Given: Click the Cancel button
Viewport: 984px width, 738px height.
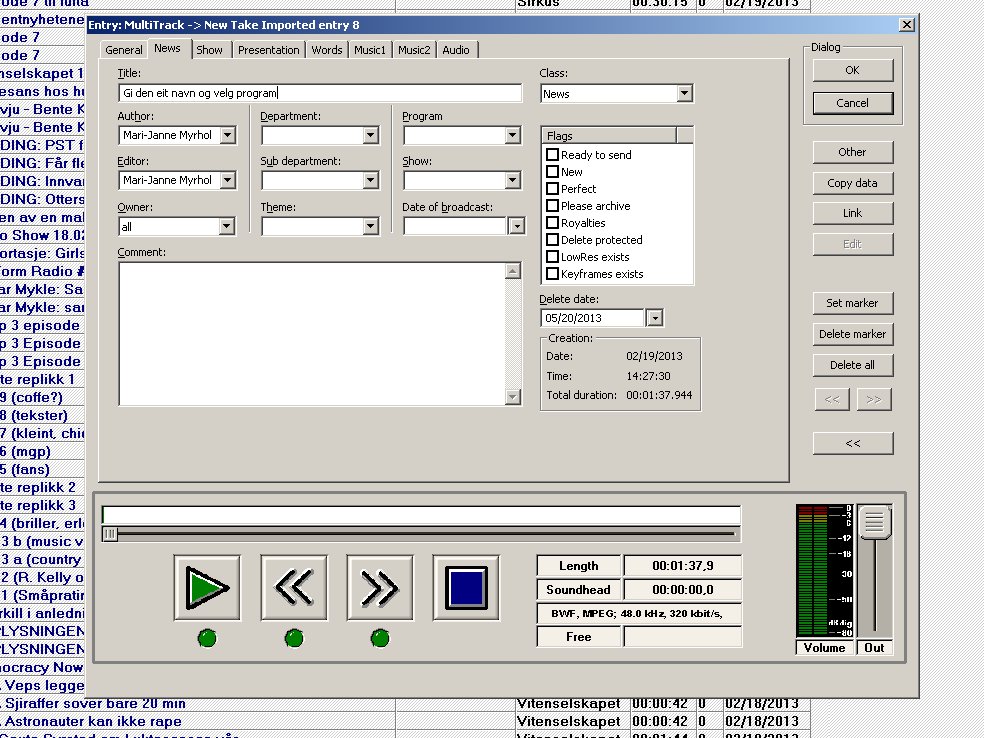Looking at the screenshot, I should tap(853, 103).
